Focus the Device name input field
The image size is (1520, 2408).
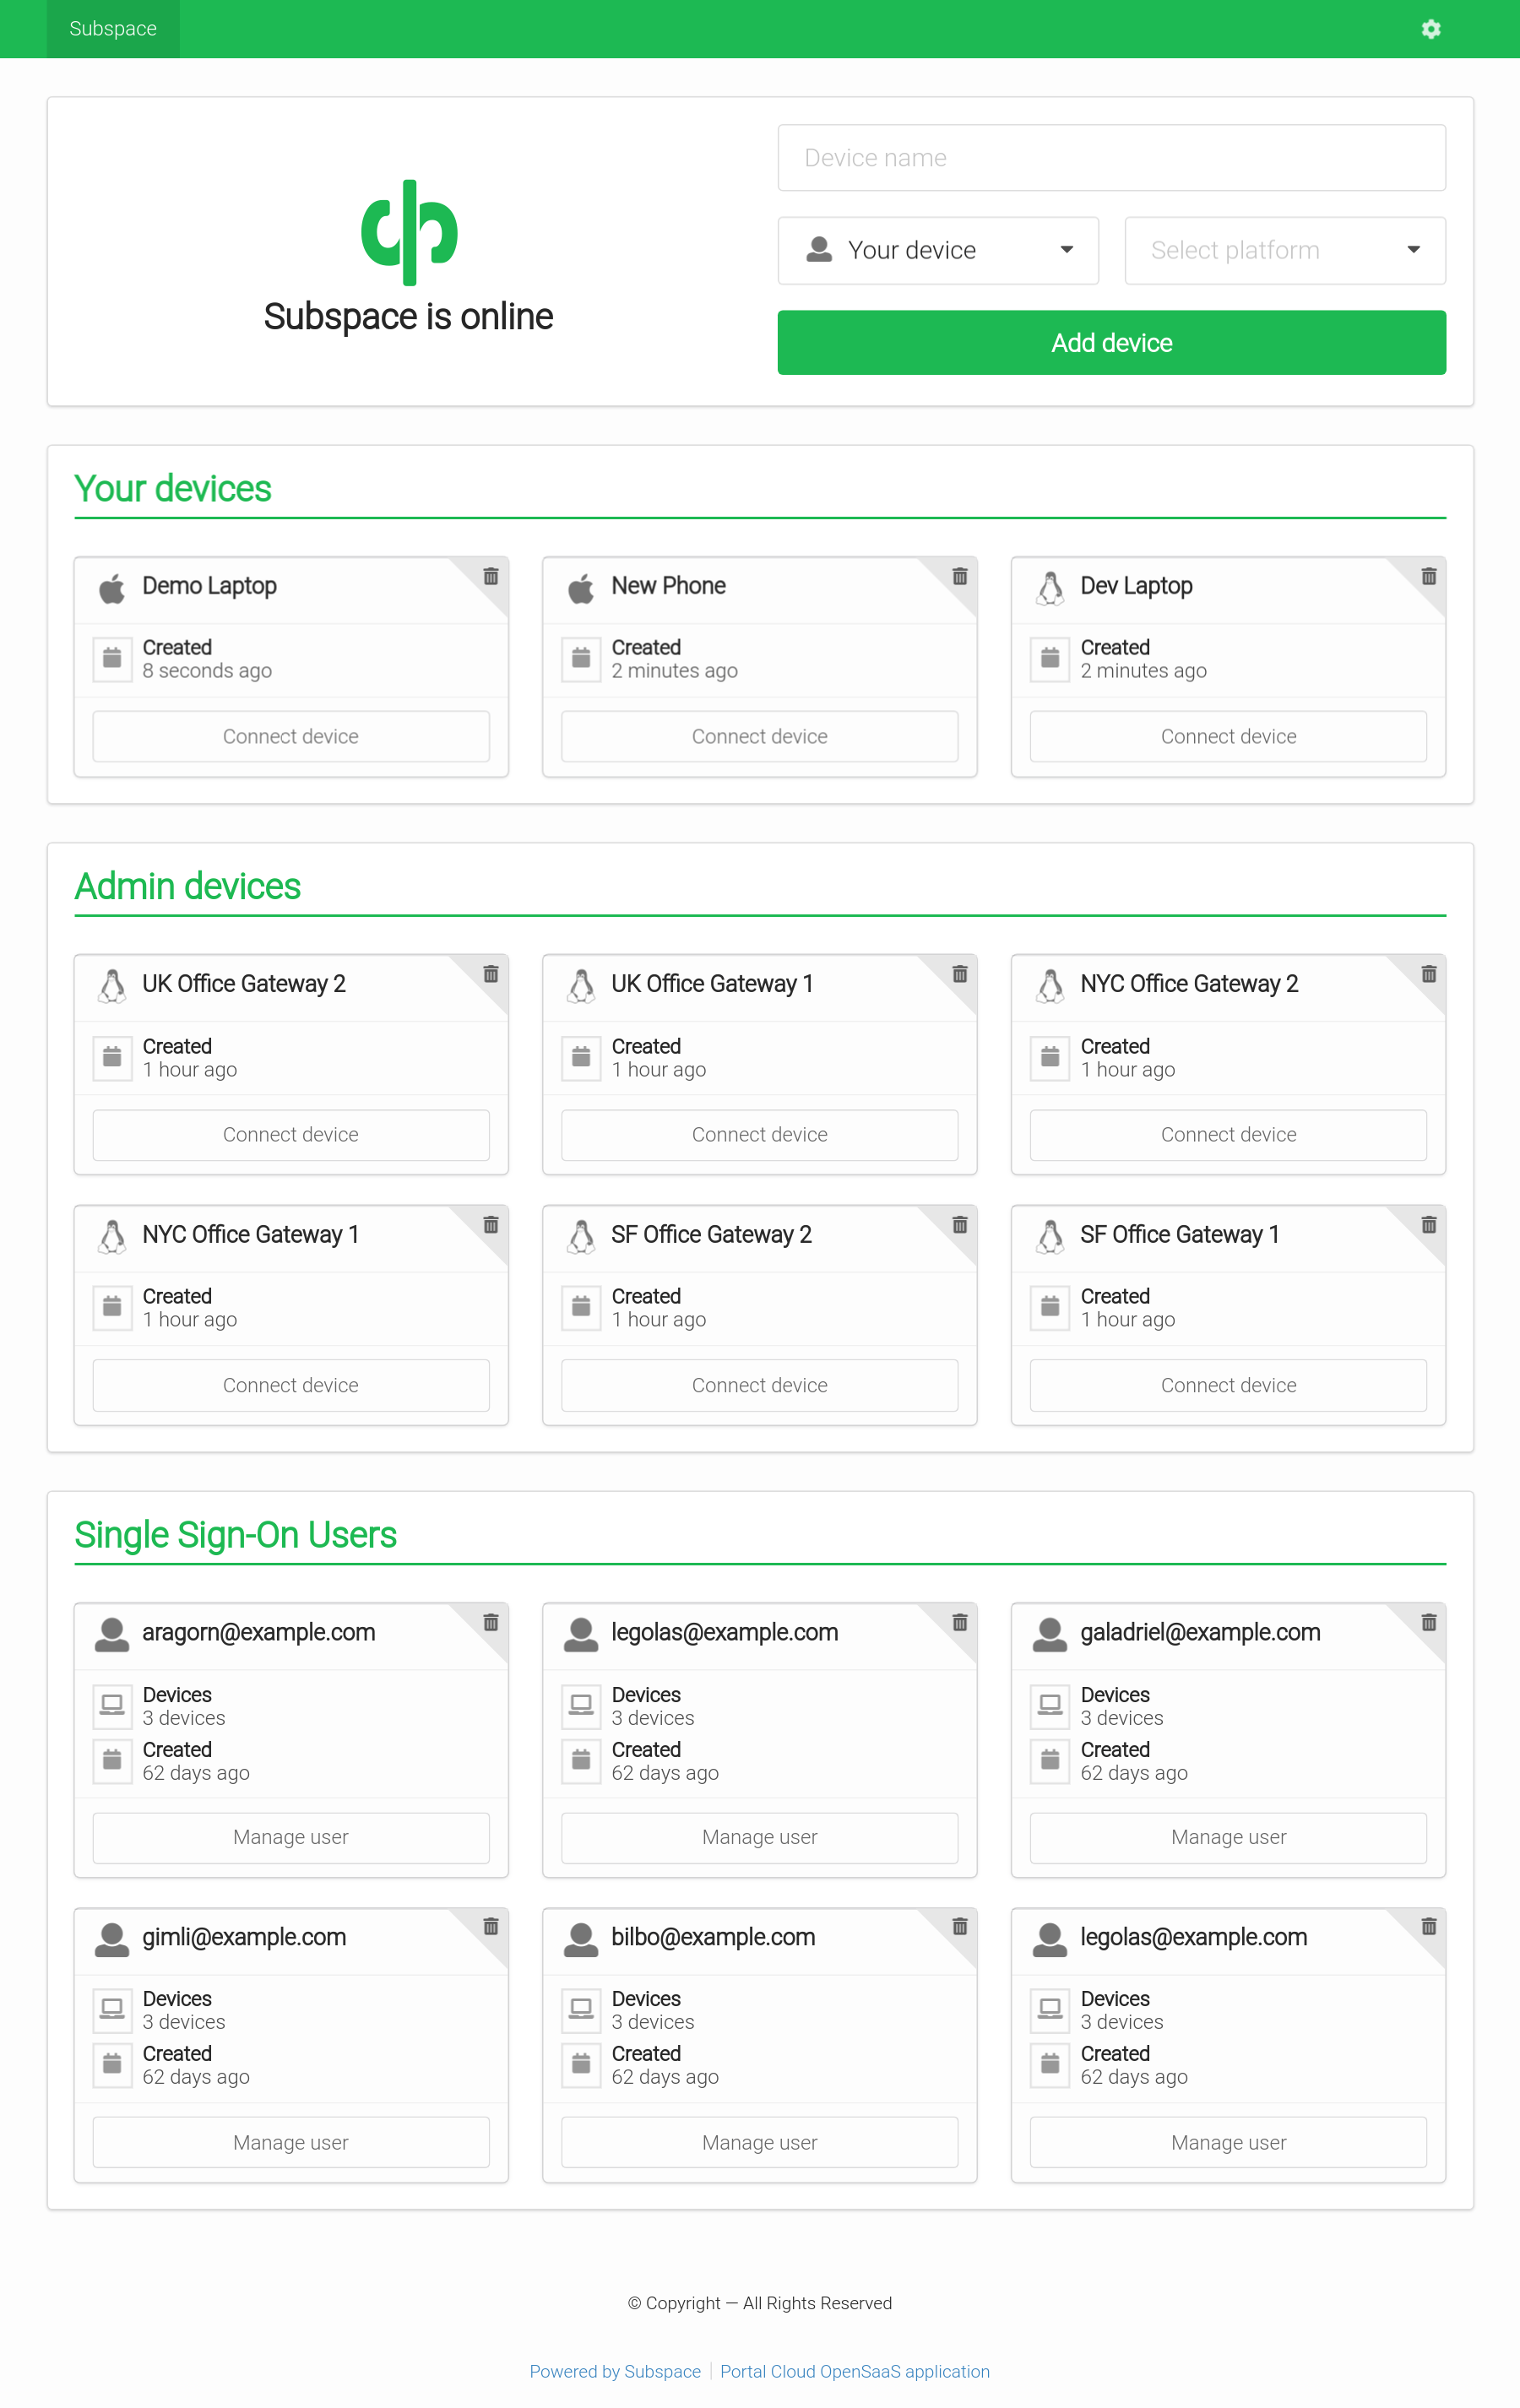[x=1111, y=158]
